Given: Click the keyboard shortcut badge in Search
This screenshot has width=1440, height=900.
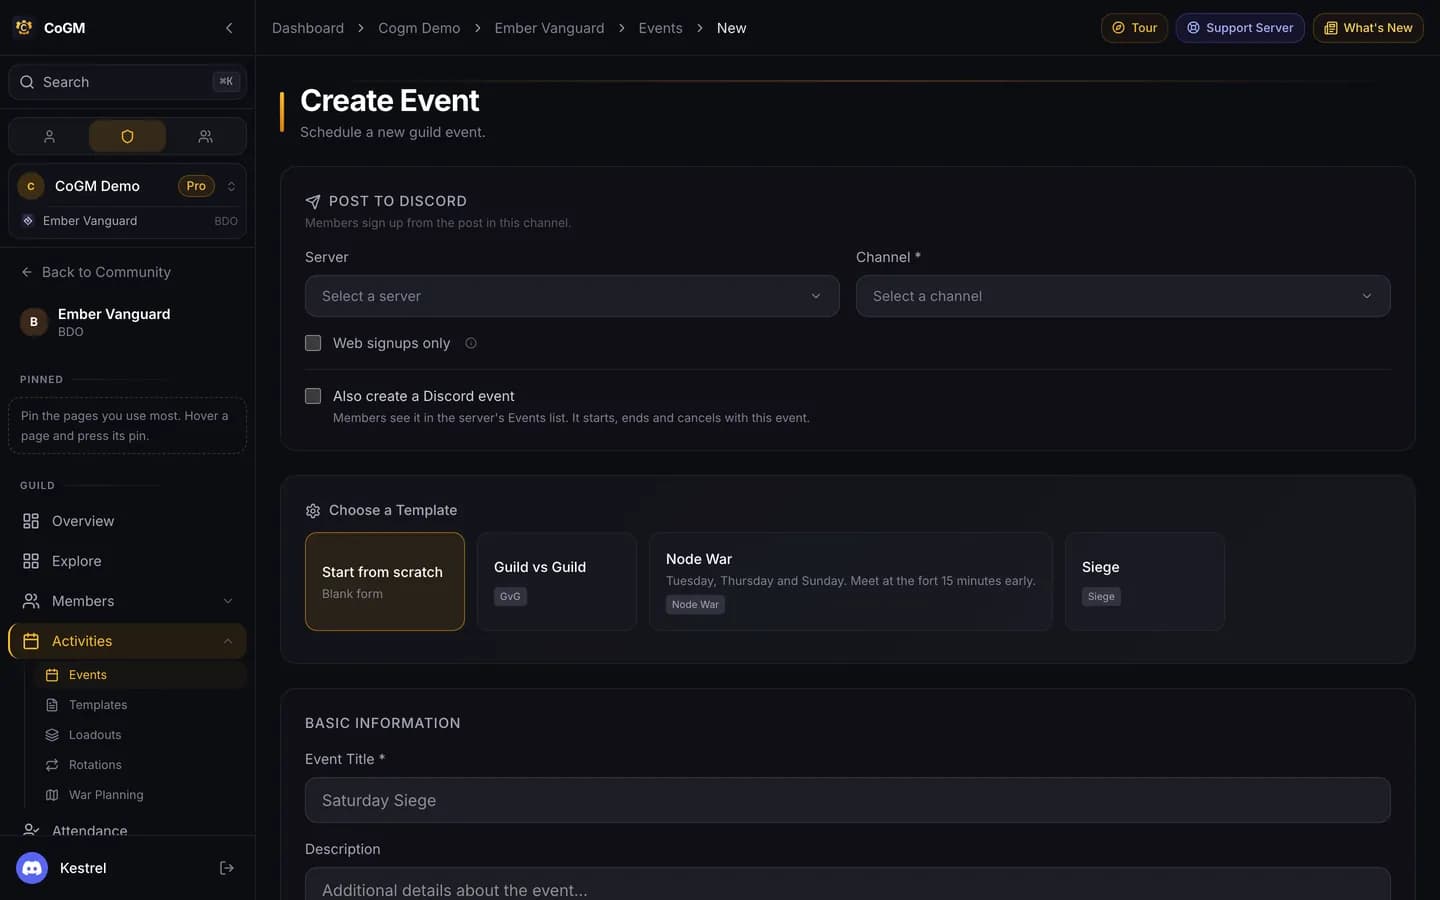Looking at the screenshot, I should (x=226, y=82).
